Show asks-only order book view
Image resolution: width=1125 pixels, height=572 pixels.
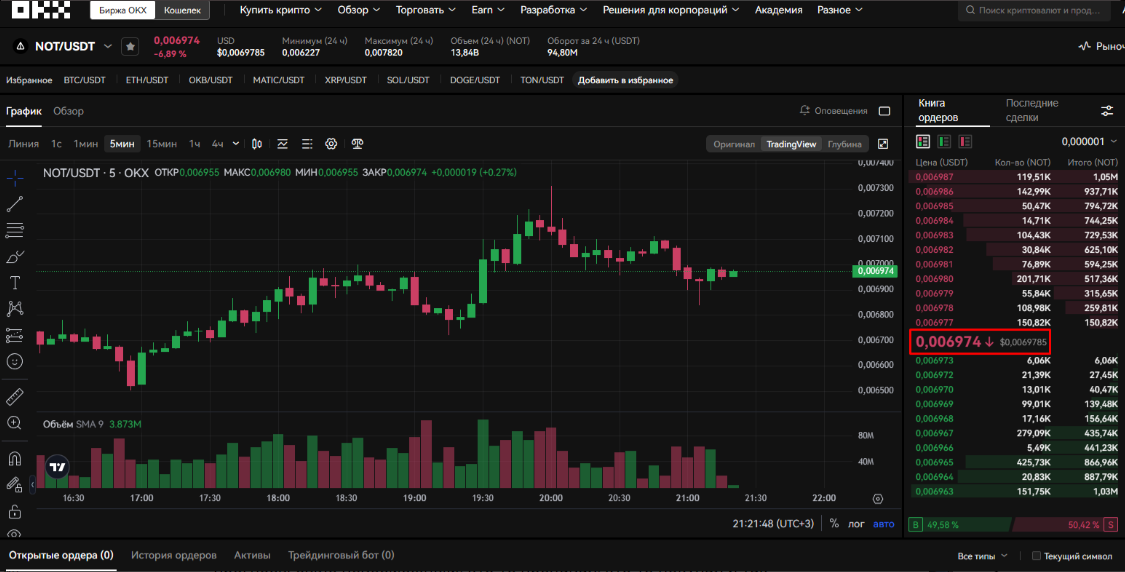pyautogui.click(x=965, y=141)
